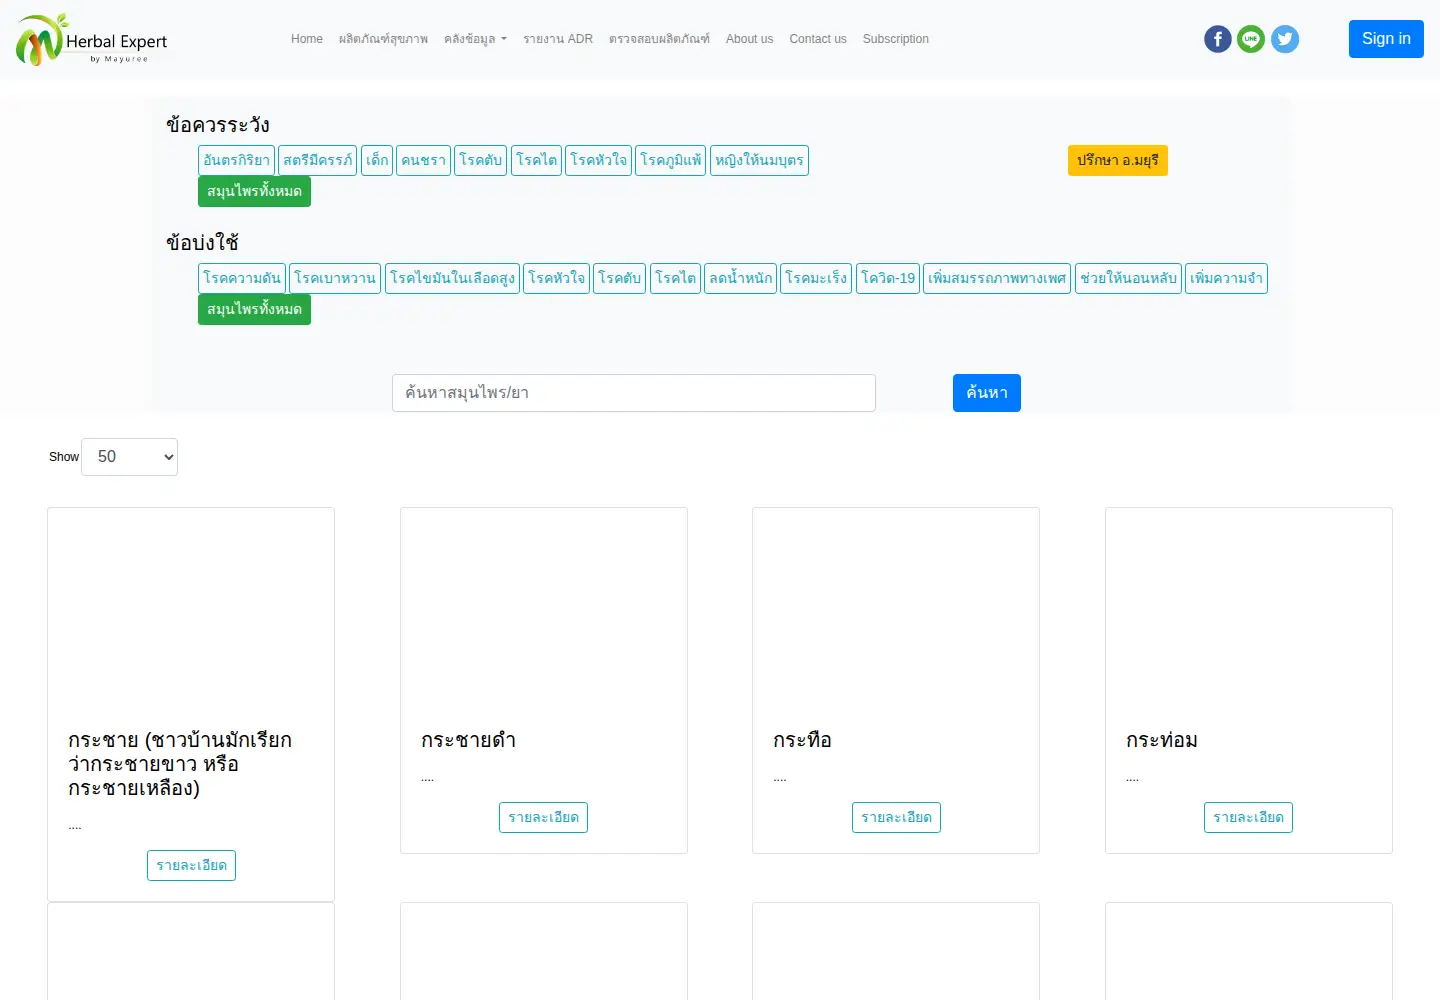Open the Show 50 entries dropdown
Viewport: 1440px width, 1000px height.
[129, 457]
